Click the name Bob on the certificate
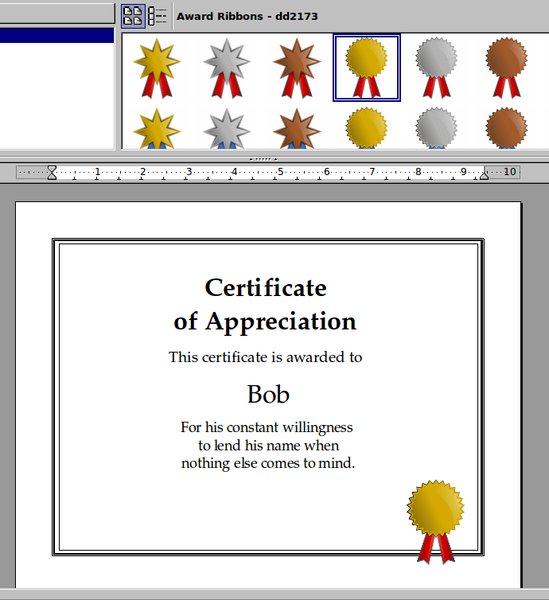 tap(268, 394)
